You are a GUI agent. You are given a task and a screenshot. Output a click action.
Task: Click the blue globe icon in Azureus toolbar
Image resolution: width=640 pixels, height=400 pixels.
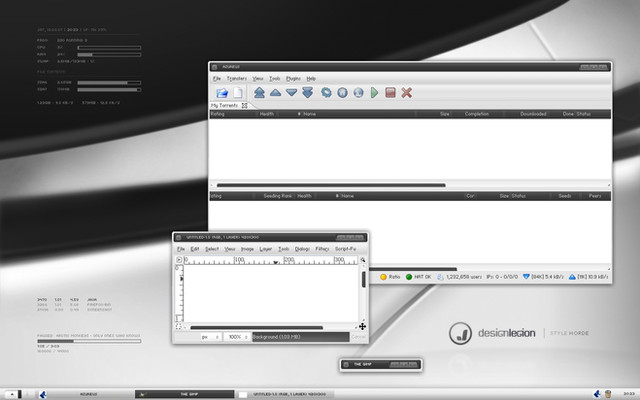[x=358, y=93]
